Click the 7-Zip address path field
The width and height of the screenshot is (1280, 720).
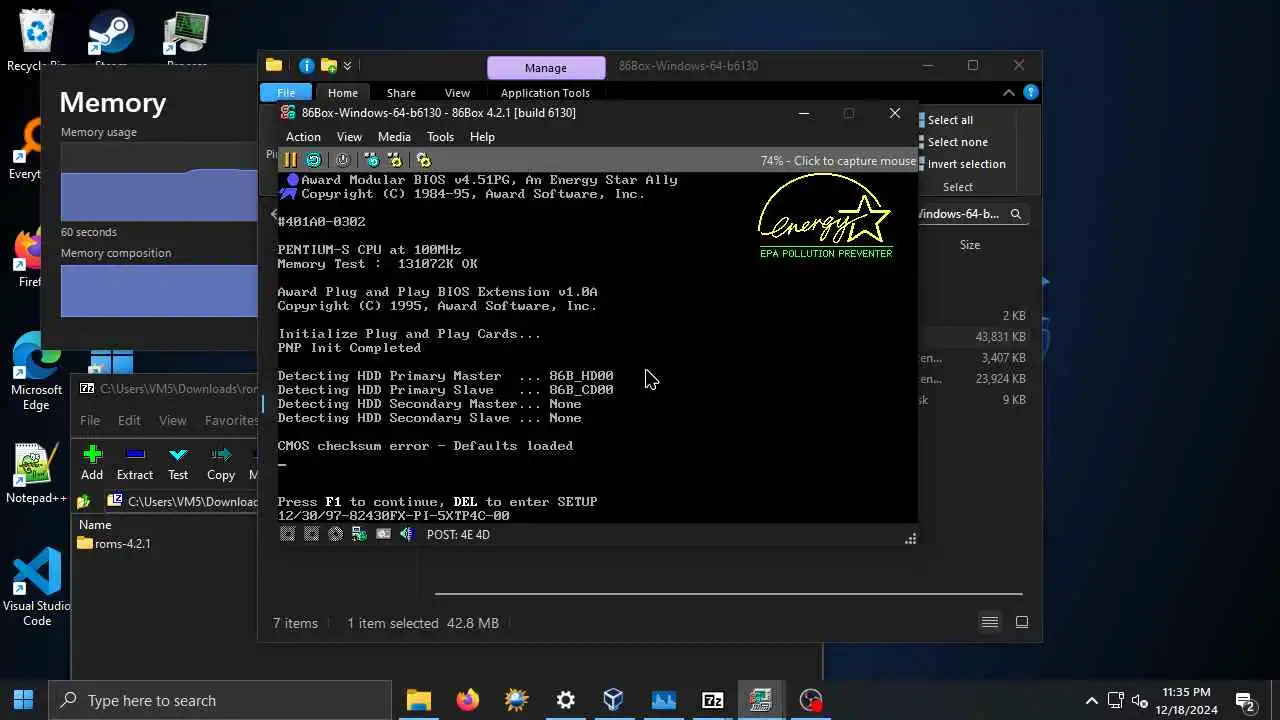[x=181, y=501]
